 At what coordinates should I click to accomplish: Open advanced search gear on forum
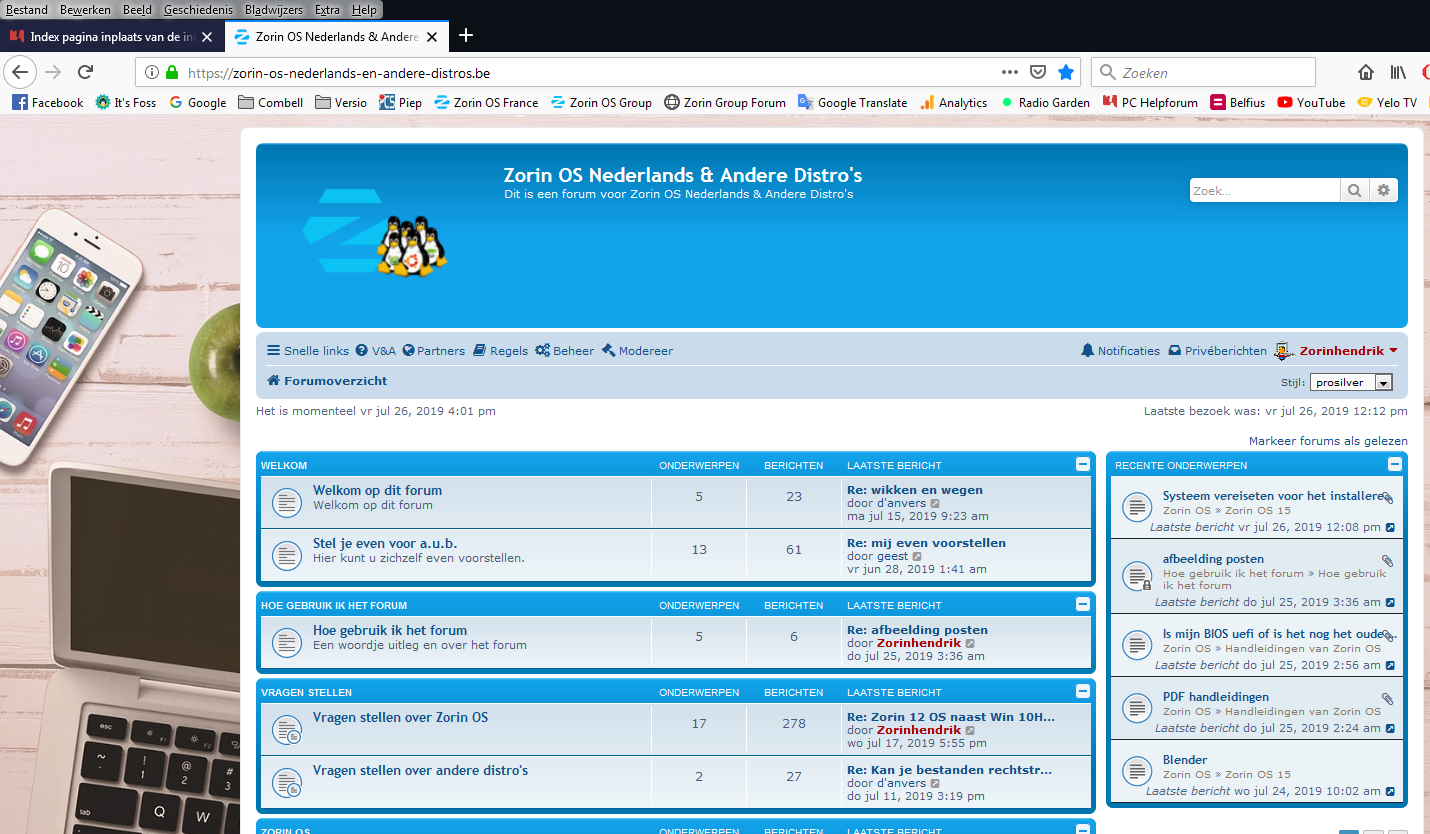(1384, 190)
